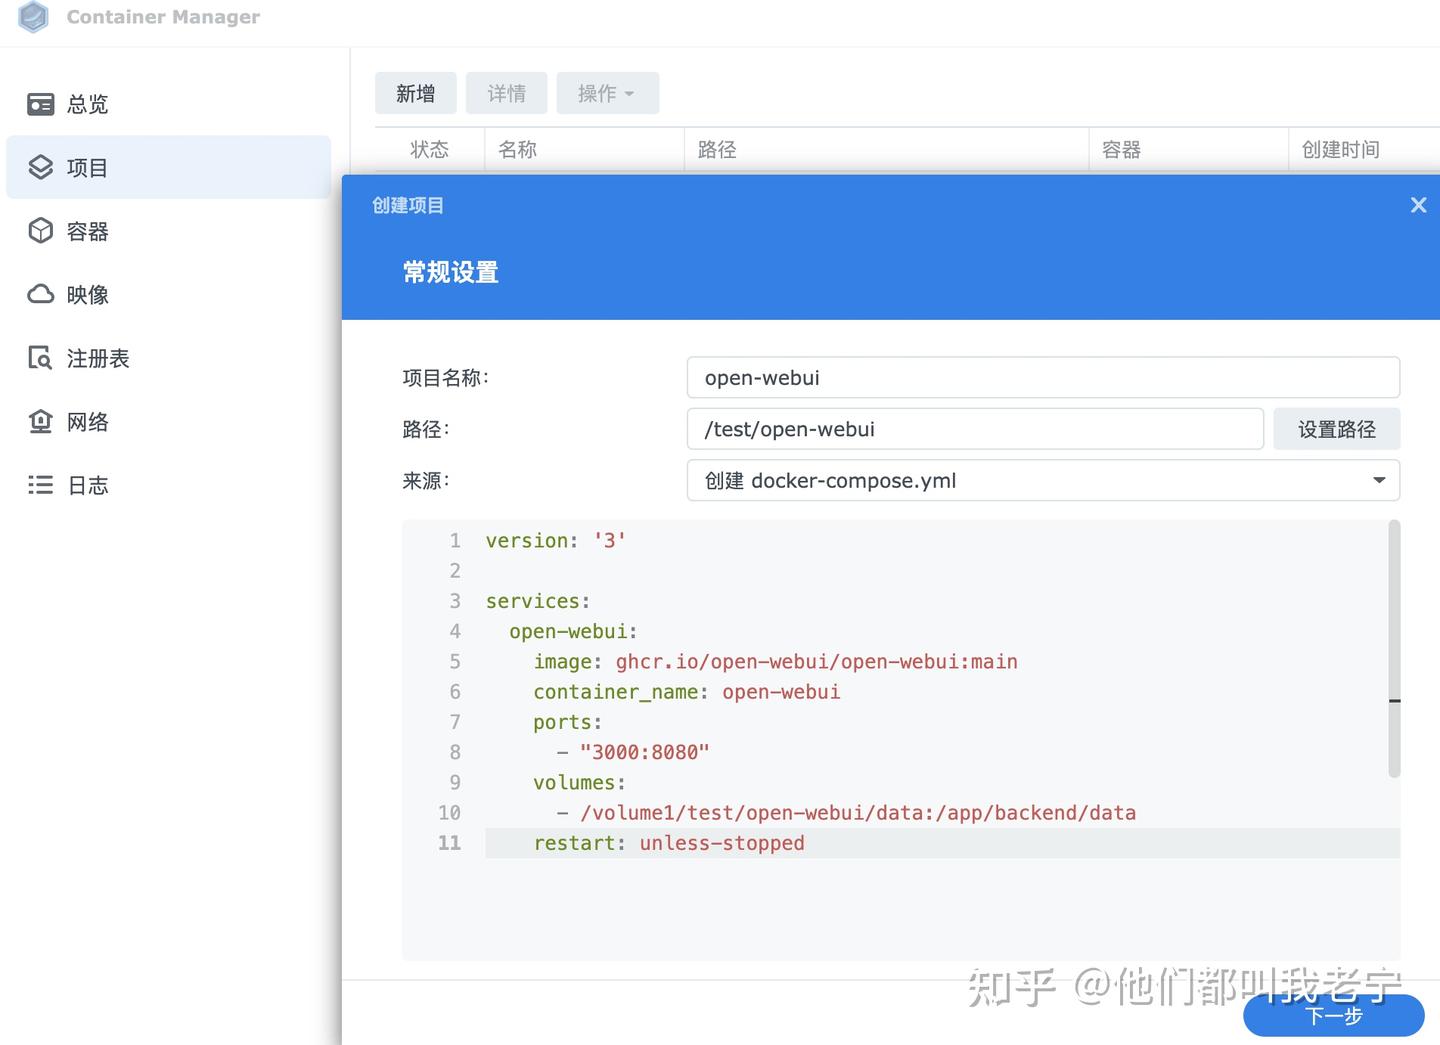The width and height of the screenshot is (1440, 1045).
Task: Expand the 操作 action dropdown
Action: tap(608, 93)
